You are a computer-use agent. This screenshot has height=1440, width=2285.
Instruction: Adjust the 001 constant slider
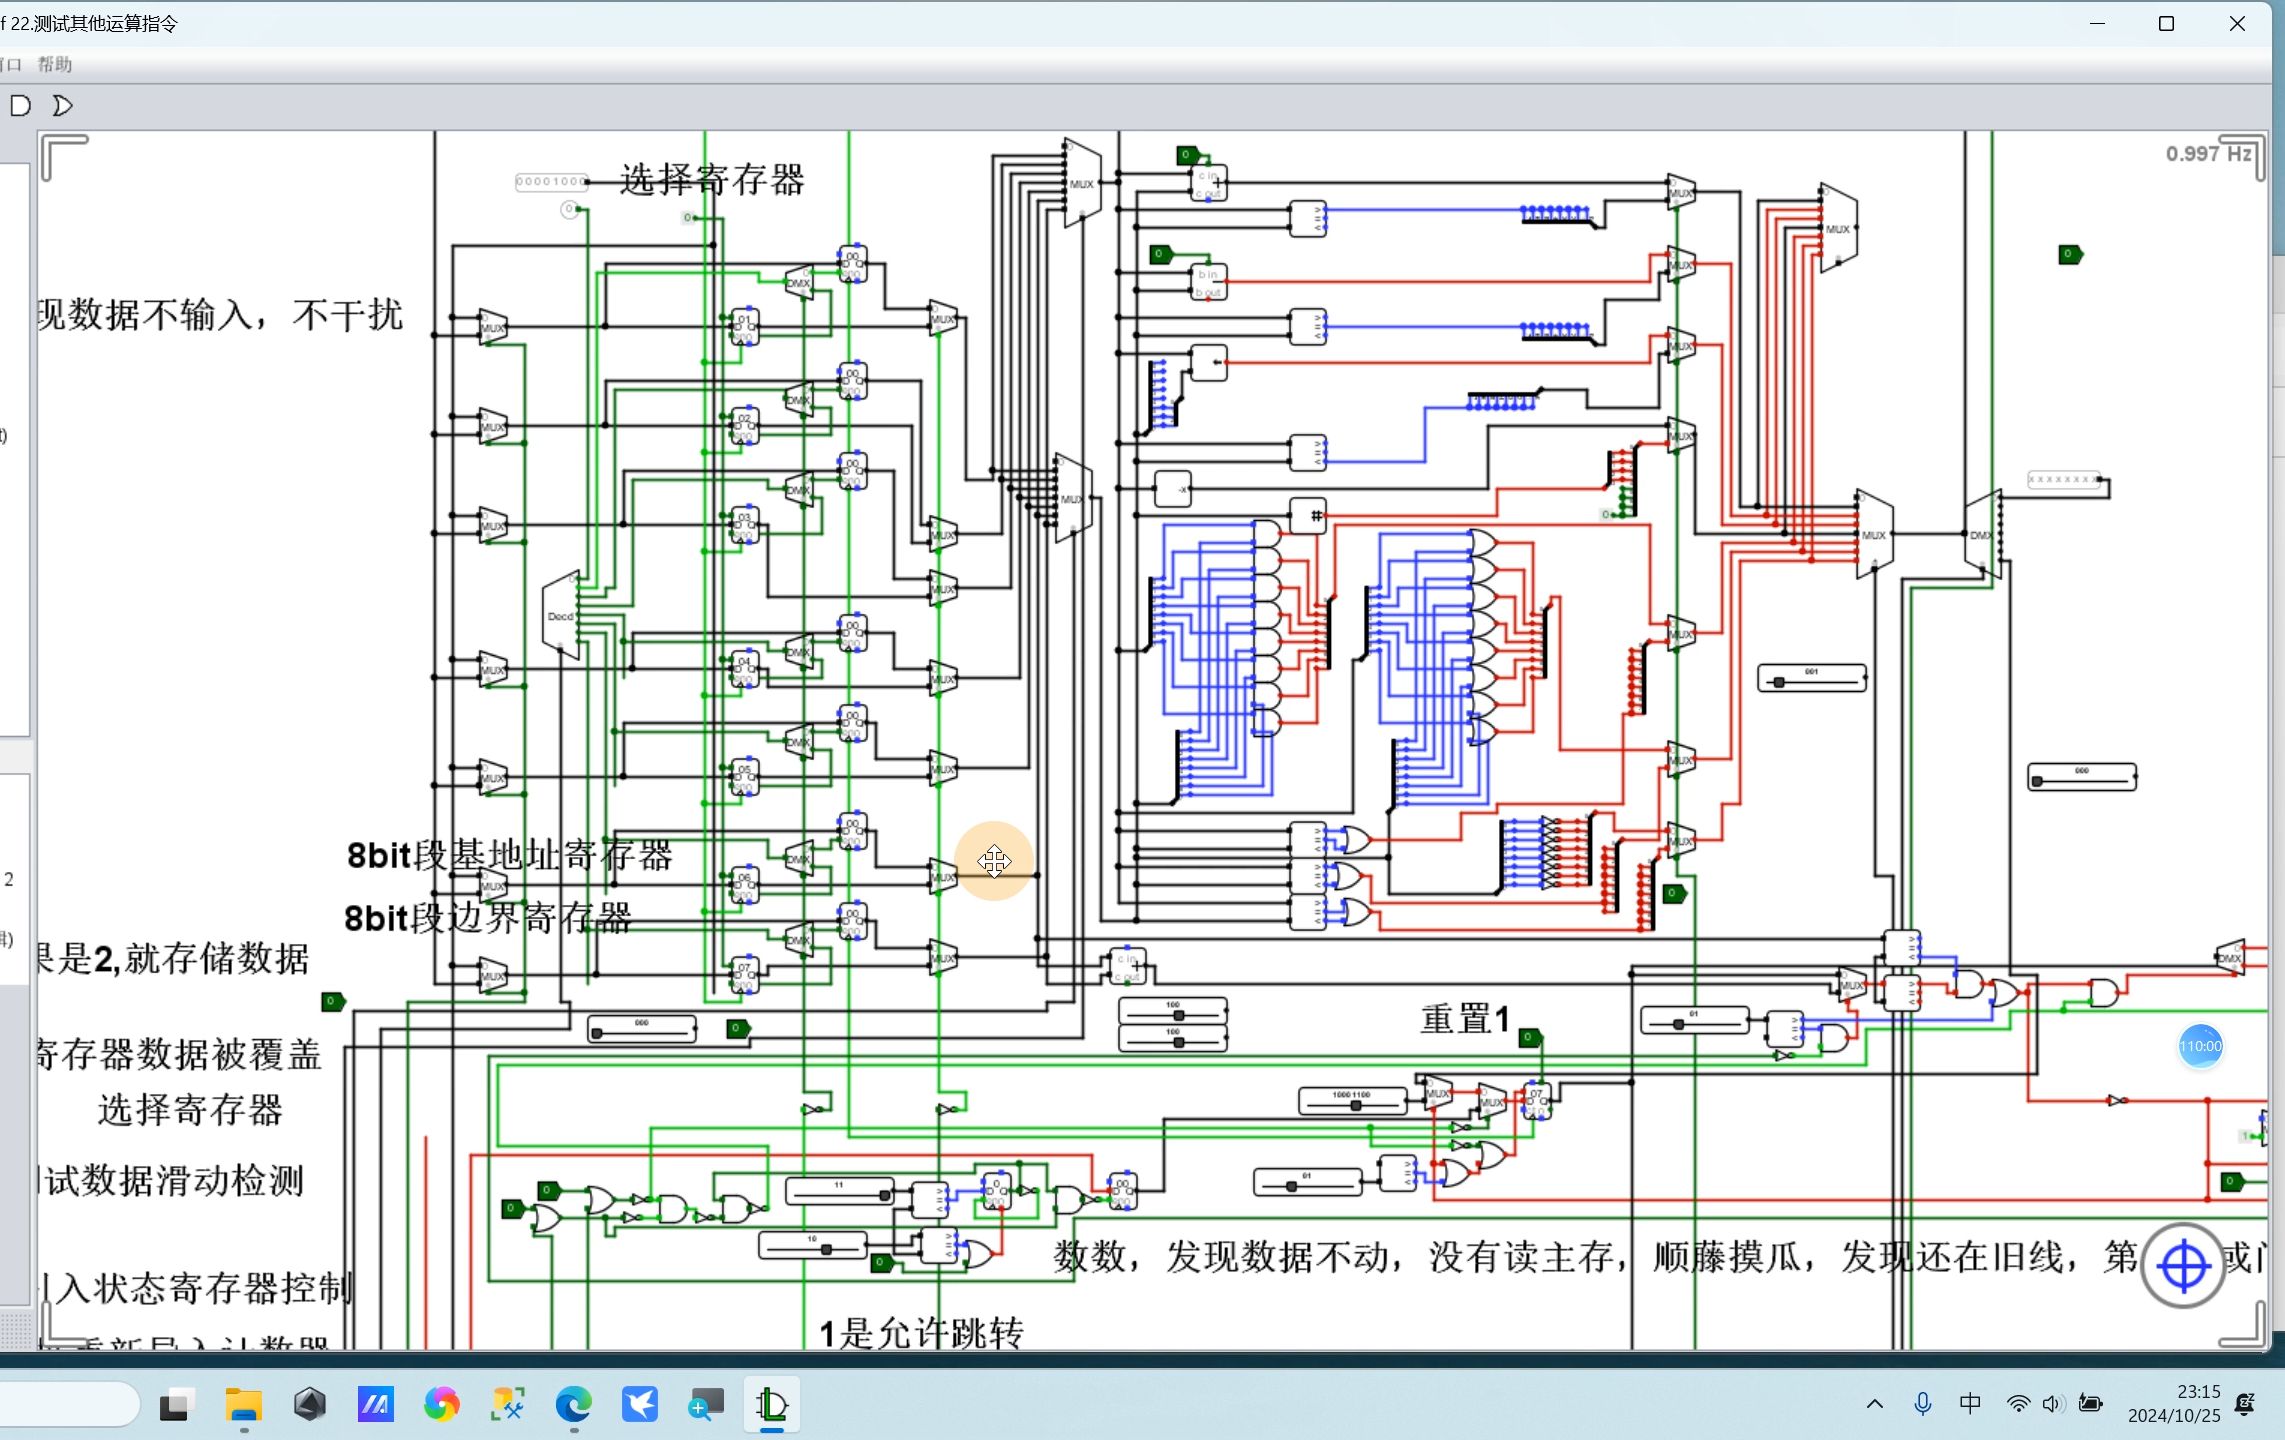click(1811, 678)
